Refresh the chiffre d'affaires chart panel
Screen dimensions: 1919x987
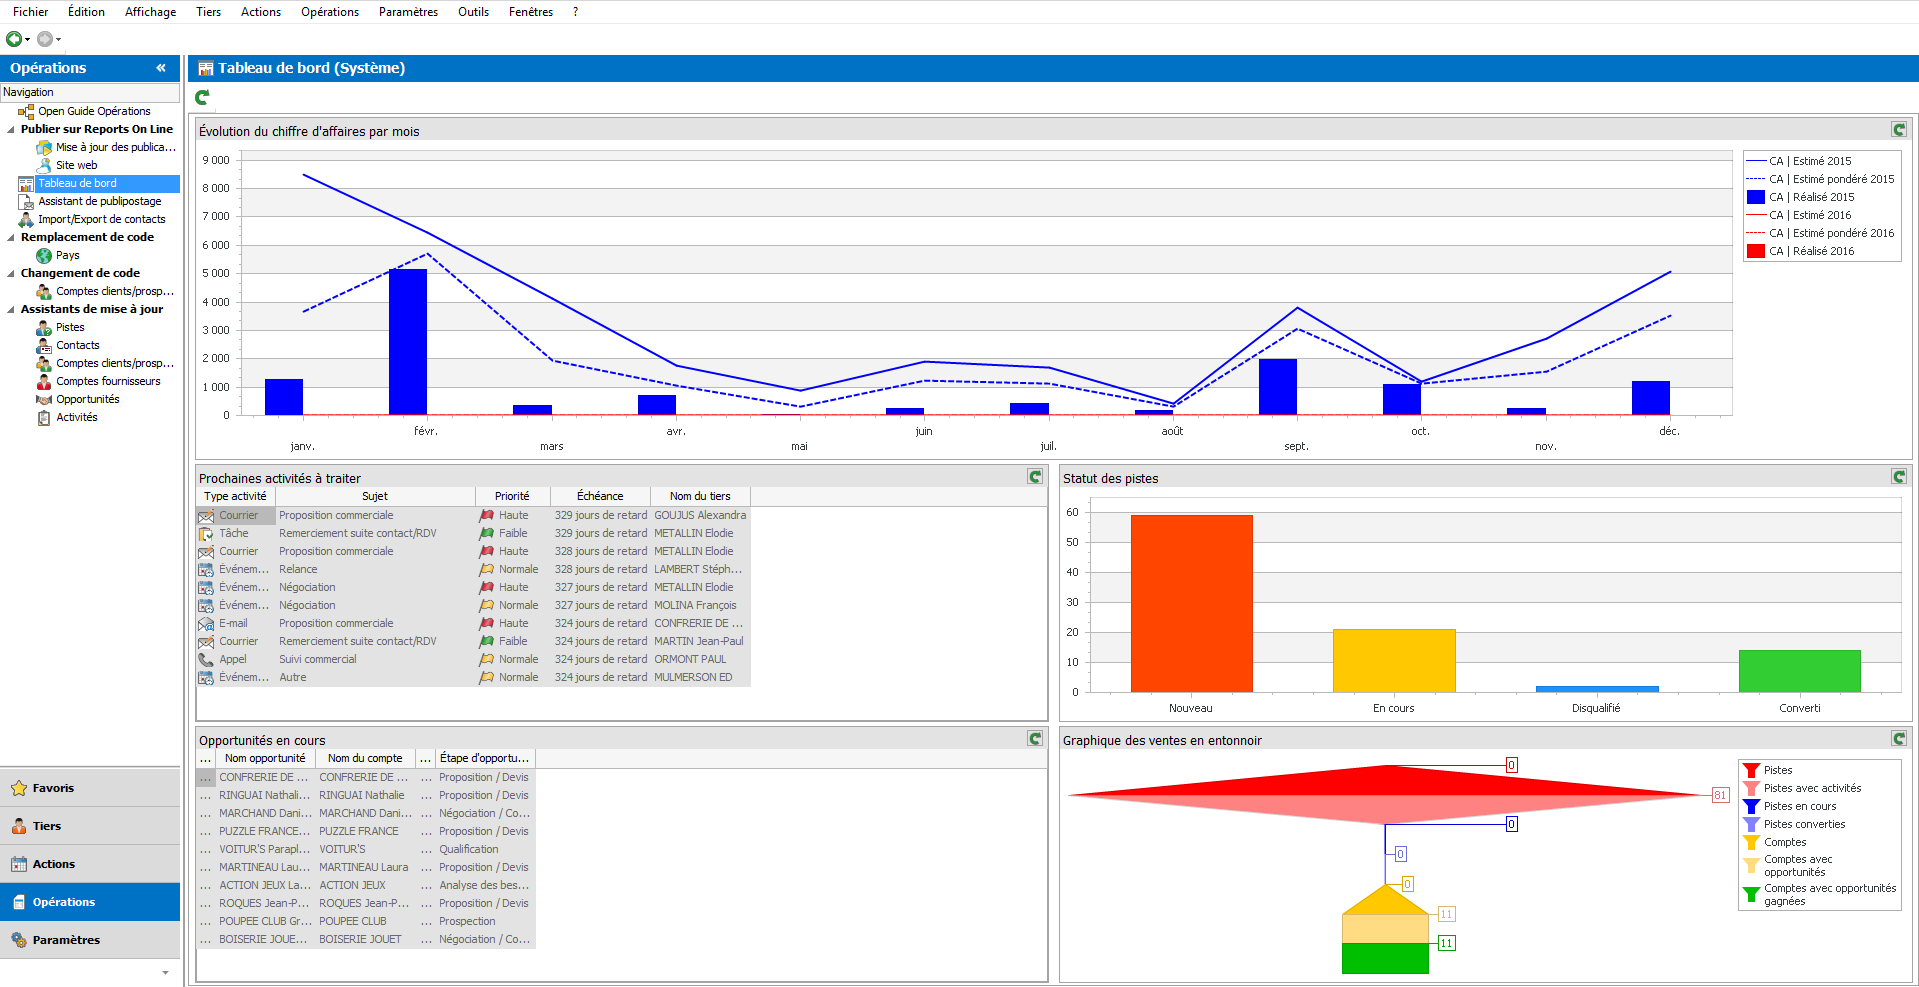1898,129
